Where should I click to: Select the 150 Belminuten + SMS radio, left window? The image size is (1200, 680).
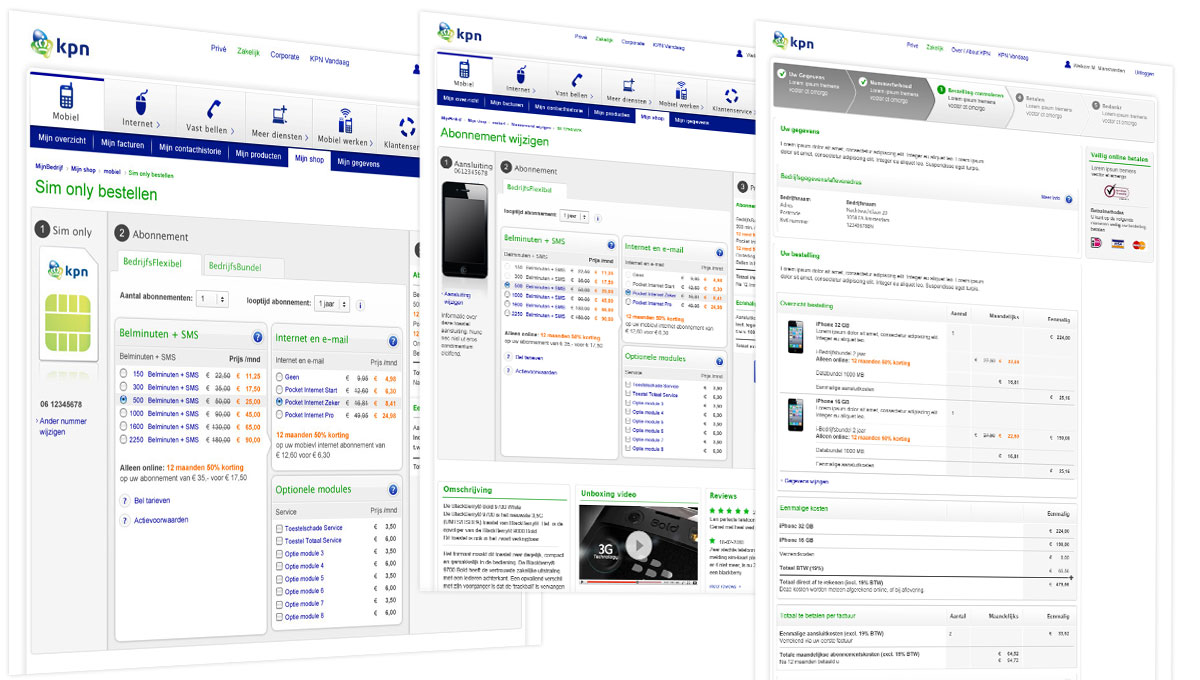pyautogui.click(x=123, y=373)
